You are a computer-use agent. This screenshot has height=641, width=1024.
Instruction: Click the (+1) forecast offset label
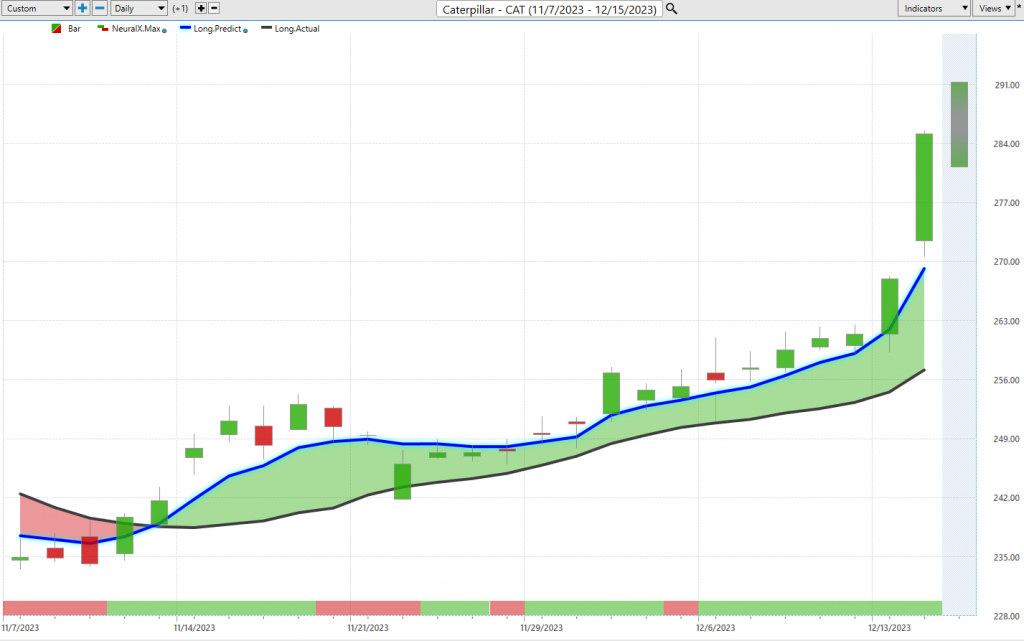[x=180, y=8]
